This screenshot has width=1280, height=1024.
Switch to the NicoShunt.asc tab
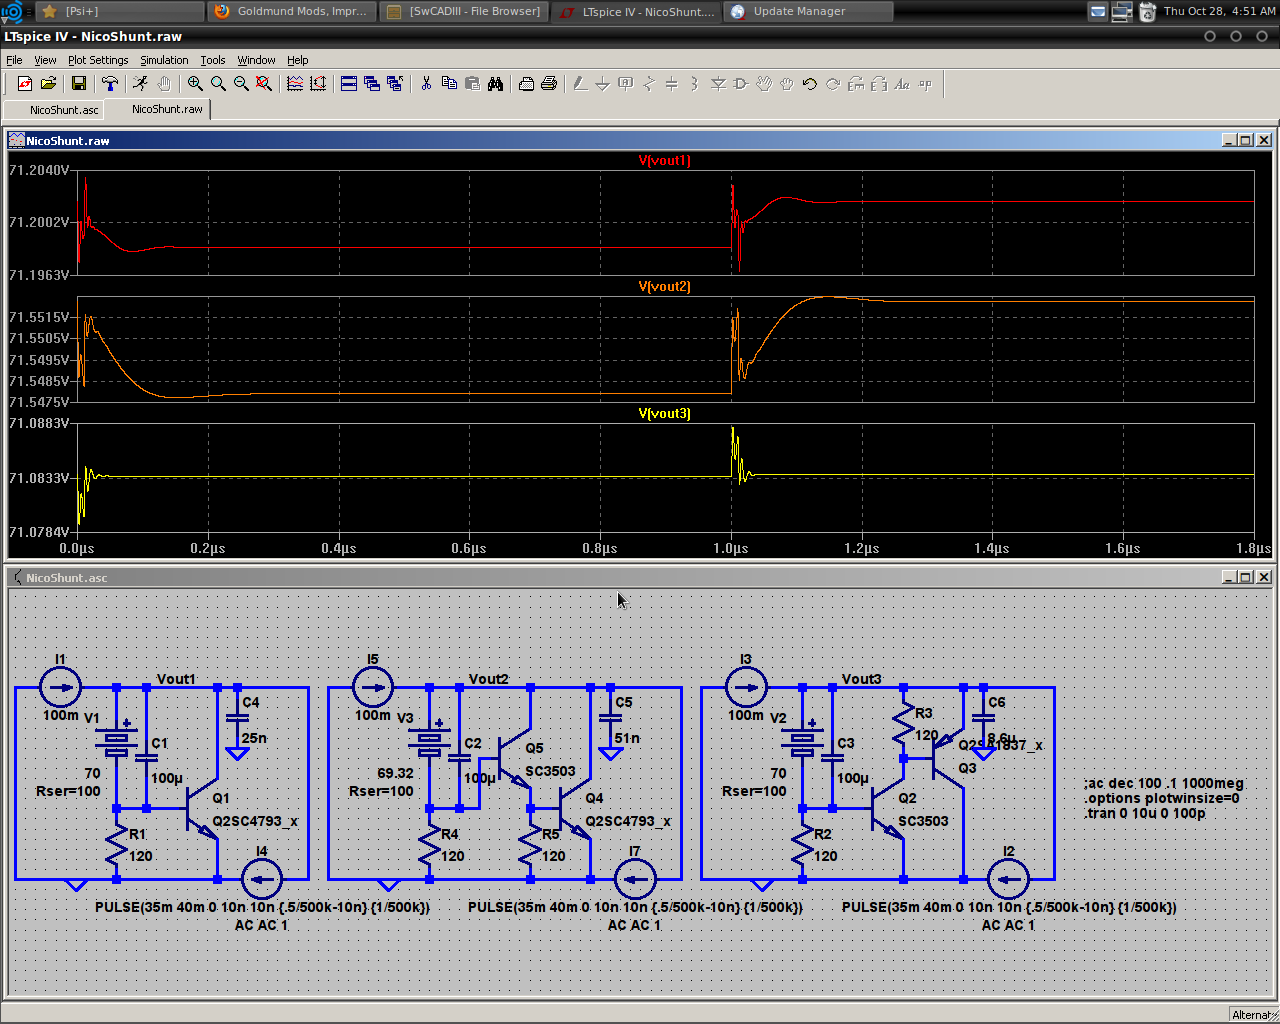coord(55,110)
